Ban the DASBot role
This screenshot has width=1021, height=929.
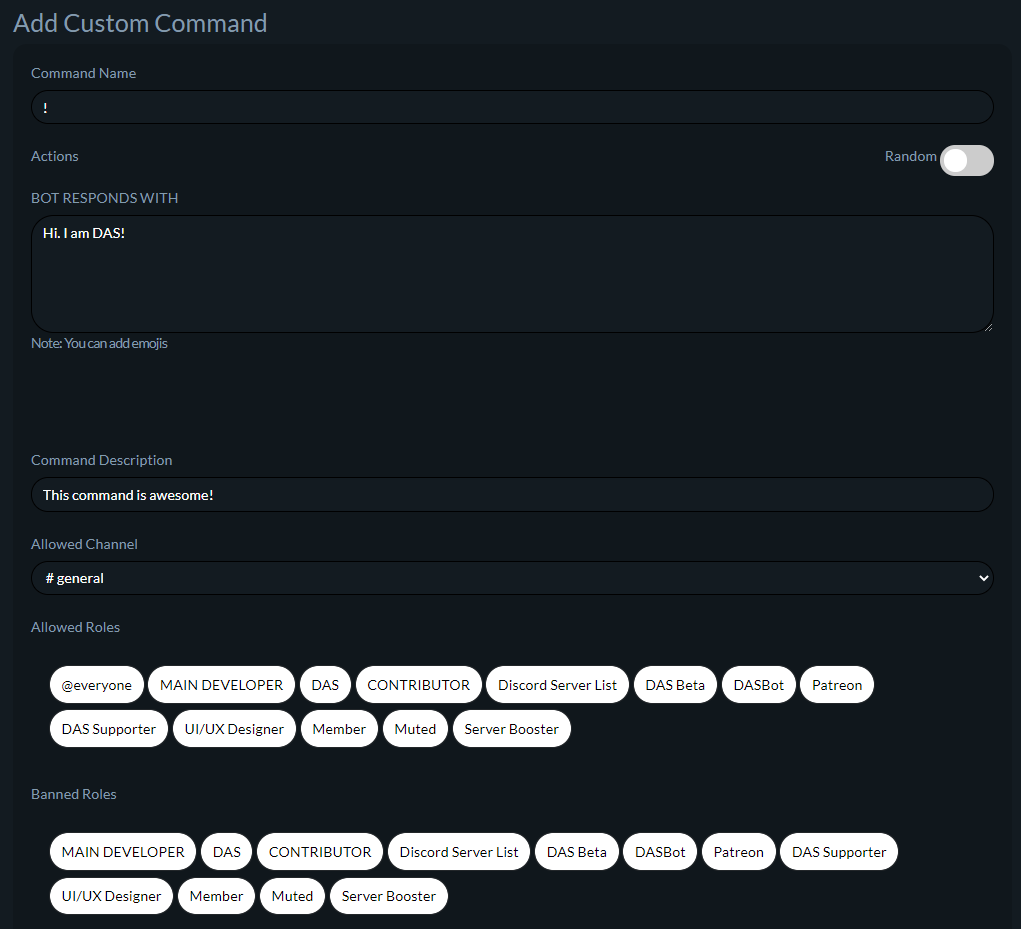tap(660, 852)
